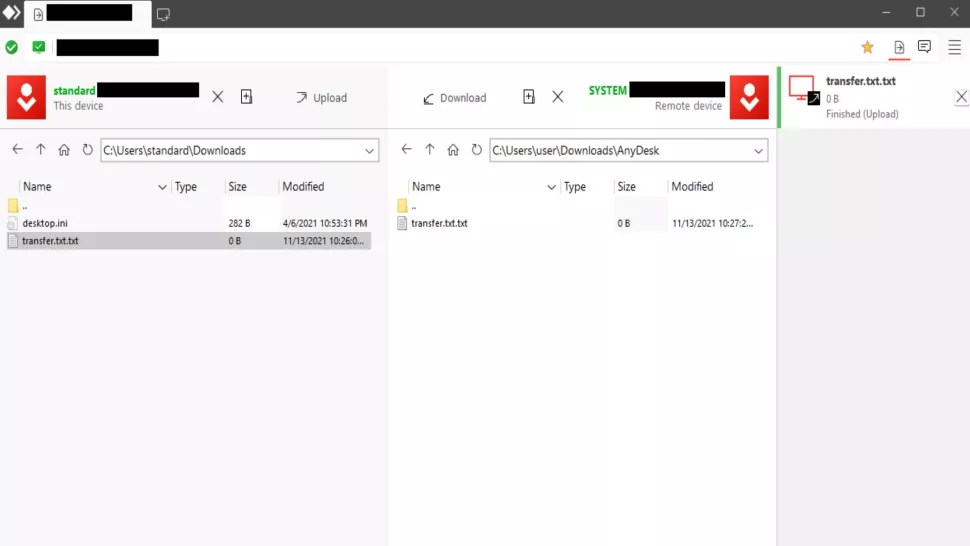Select the file transfer session tab
Image resolution: width=970 pixels, height=546 pixels.
(x=88, y=14)
